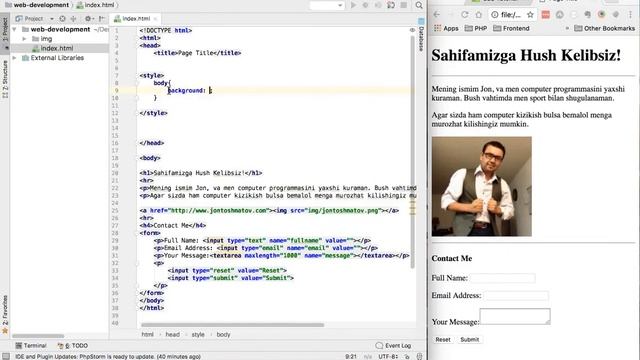Click the body breadcrumb below editor
Viewport: 640px width, 360px height.
click(223, 334)
